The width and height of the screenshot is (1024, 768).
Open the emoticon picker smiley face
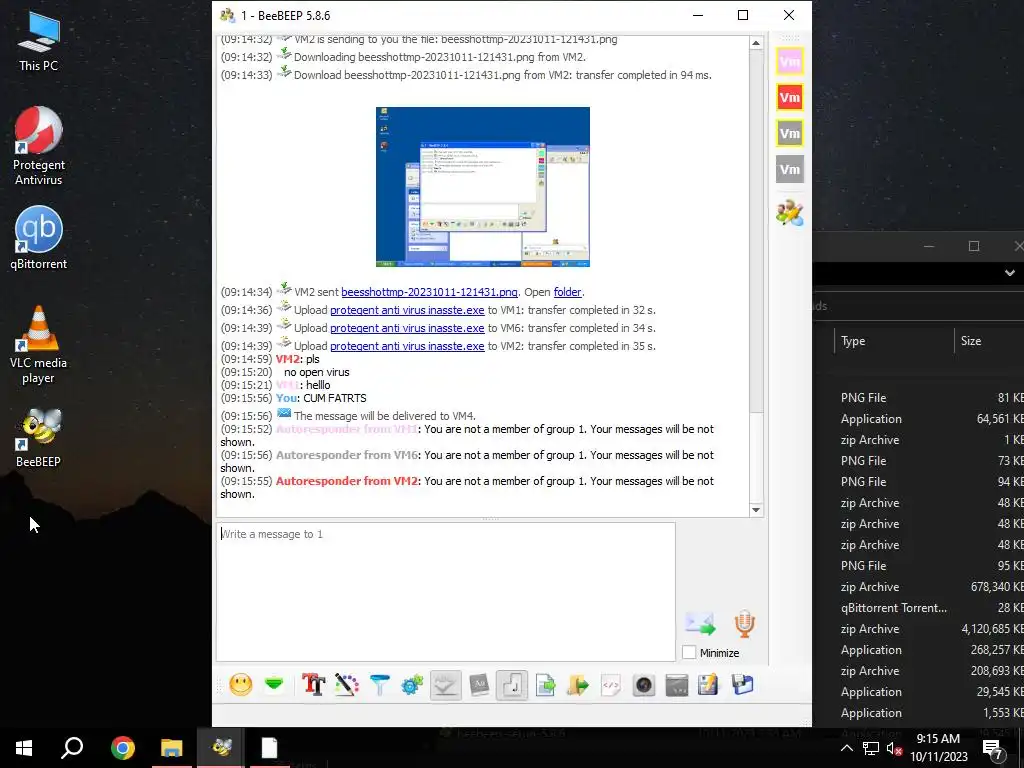(x=240, y=684)
